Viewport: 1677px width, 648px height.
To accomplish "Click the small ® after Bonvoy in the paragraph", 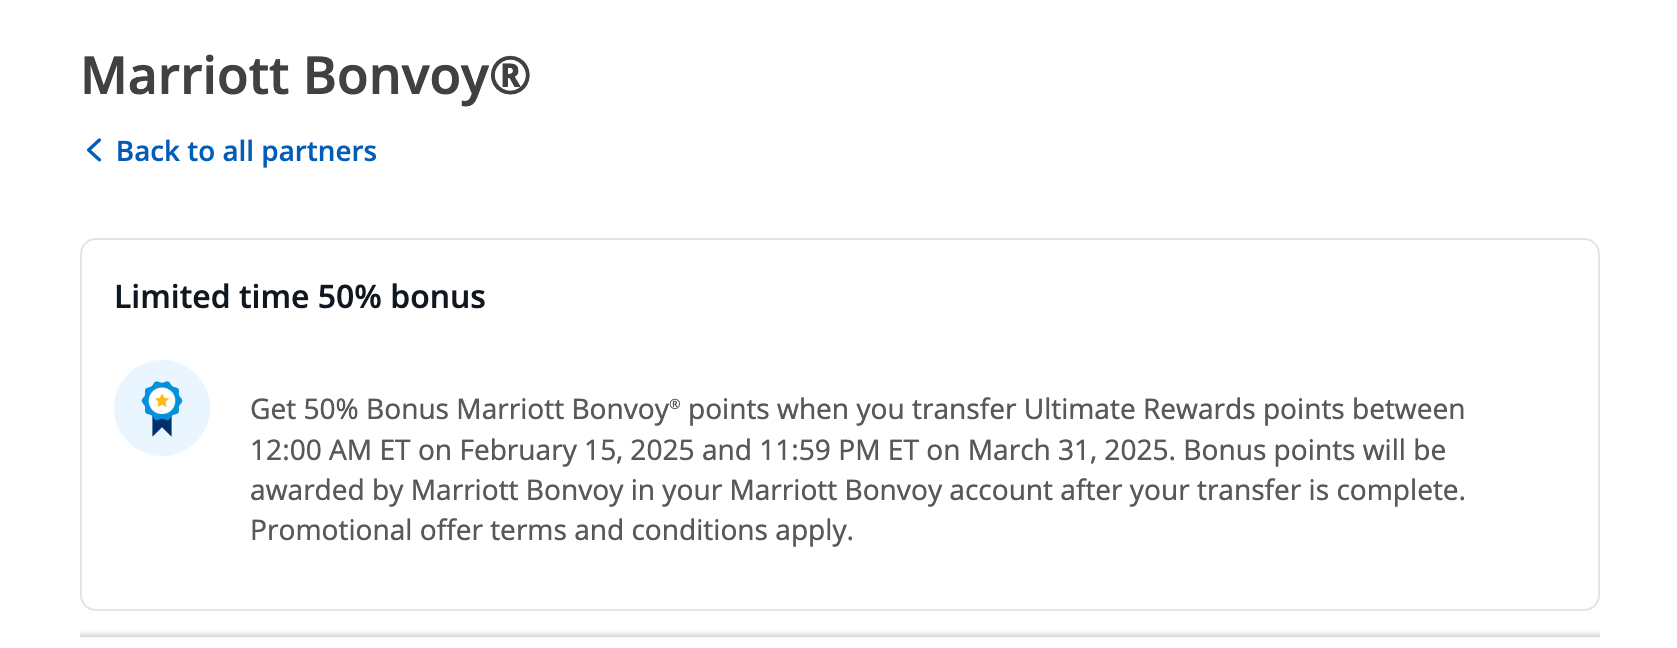I will [x=675, y=403].
